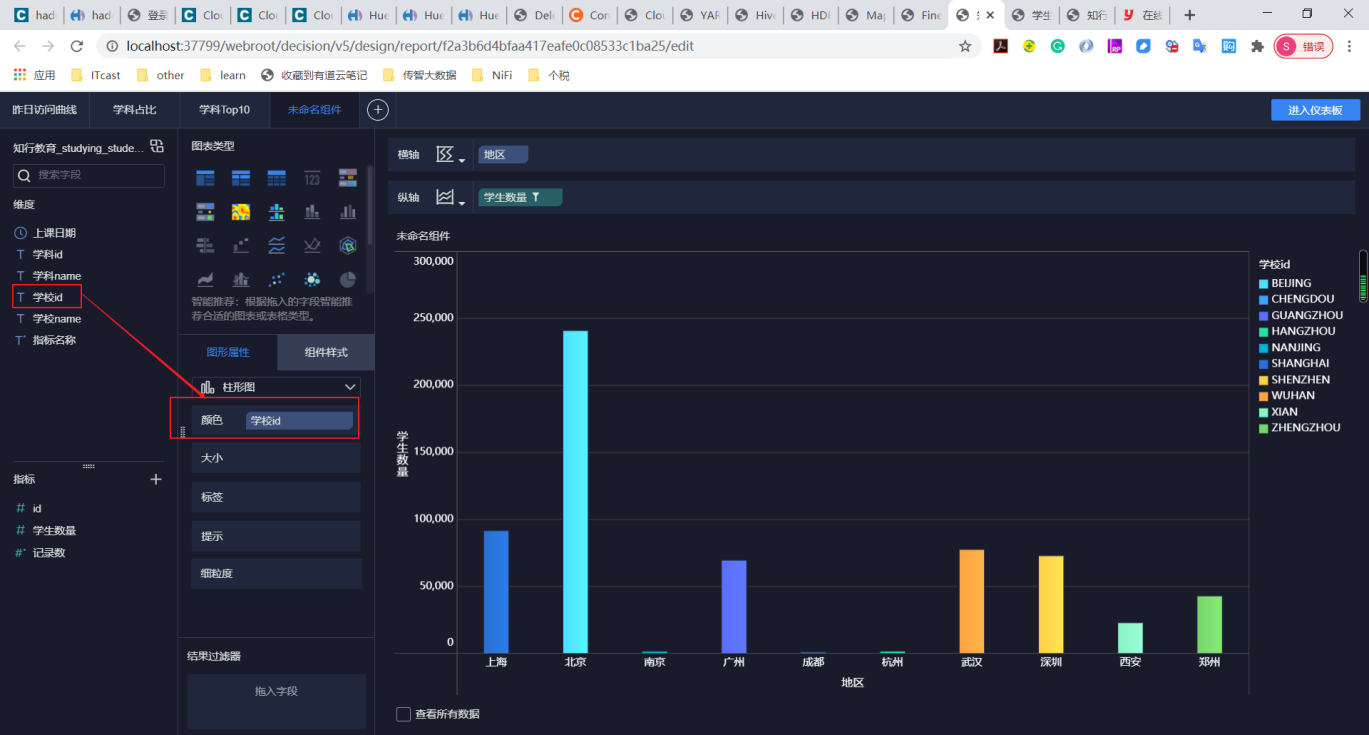Choose the horizontal bar chart type icon

205,245
